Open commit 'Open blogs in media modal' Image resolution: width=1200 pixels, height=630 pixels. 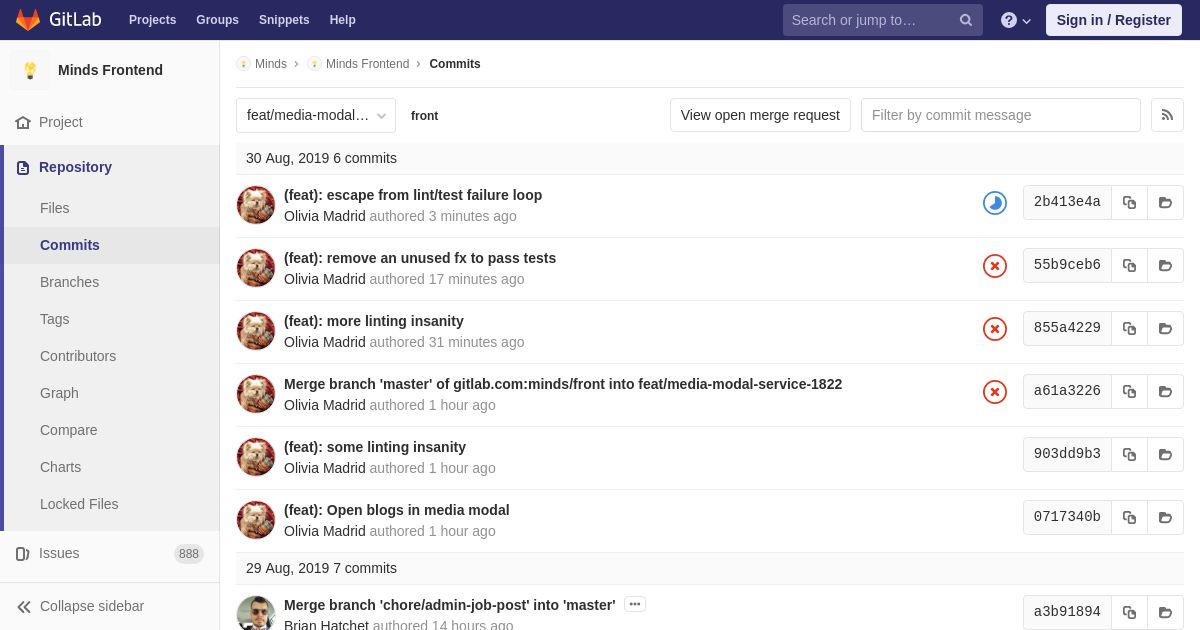pyautogui.click(x=397, y=510)
